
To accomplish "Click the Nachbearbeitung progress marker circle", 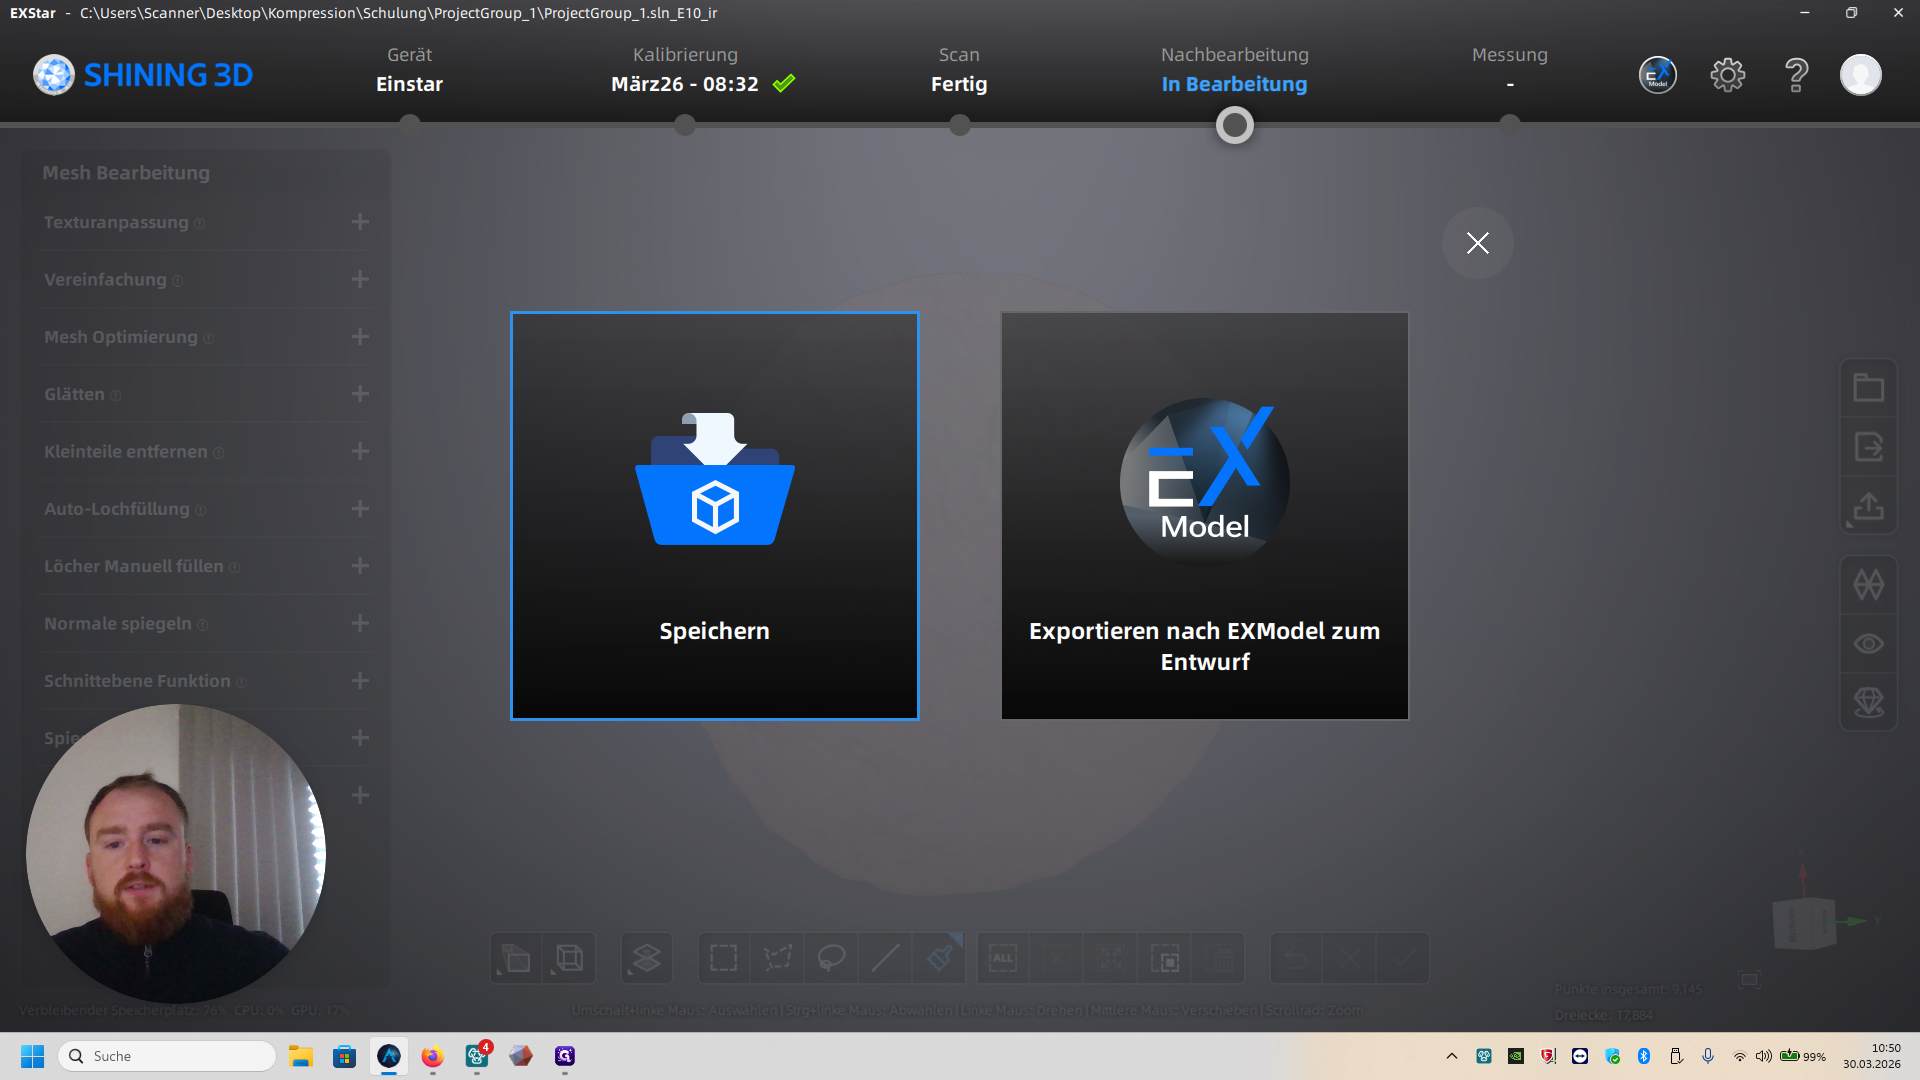I will pos(1234,126).
